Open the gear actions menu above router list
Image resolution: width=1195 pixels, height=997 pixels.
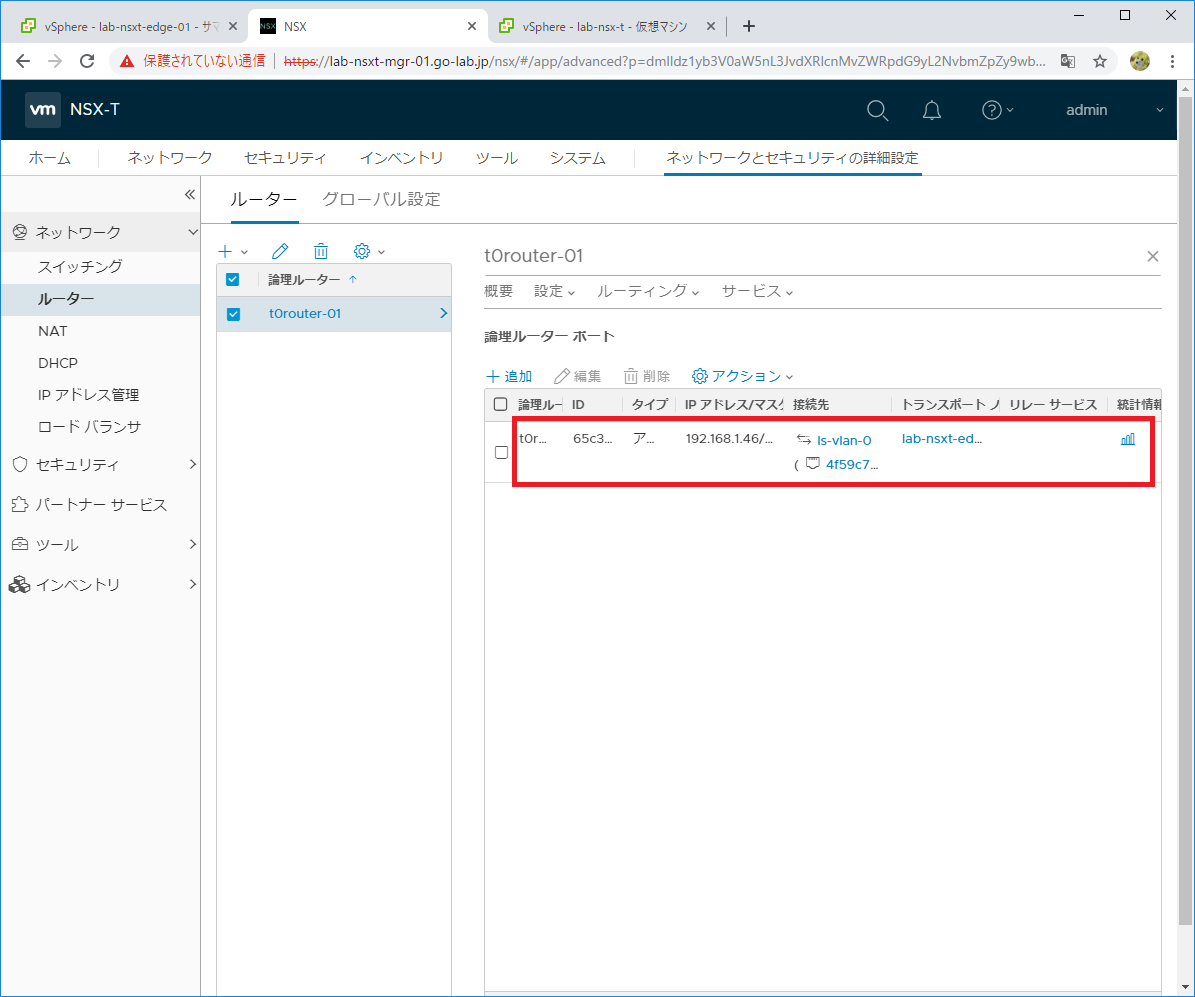[x=369, y=251]
